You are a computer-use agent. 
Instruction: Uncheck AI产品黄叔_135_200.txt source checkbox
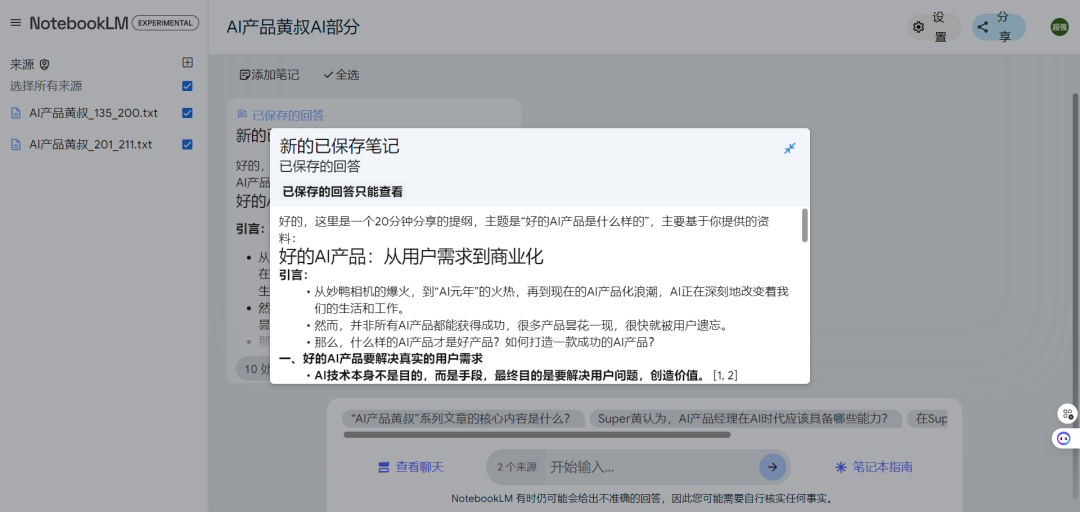click(187, 113)
